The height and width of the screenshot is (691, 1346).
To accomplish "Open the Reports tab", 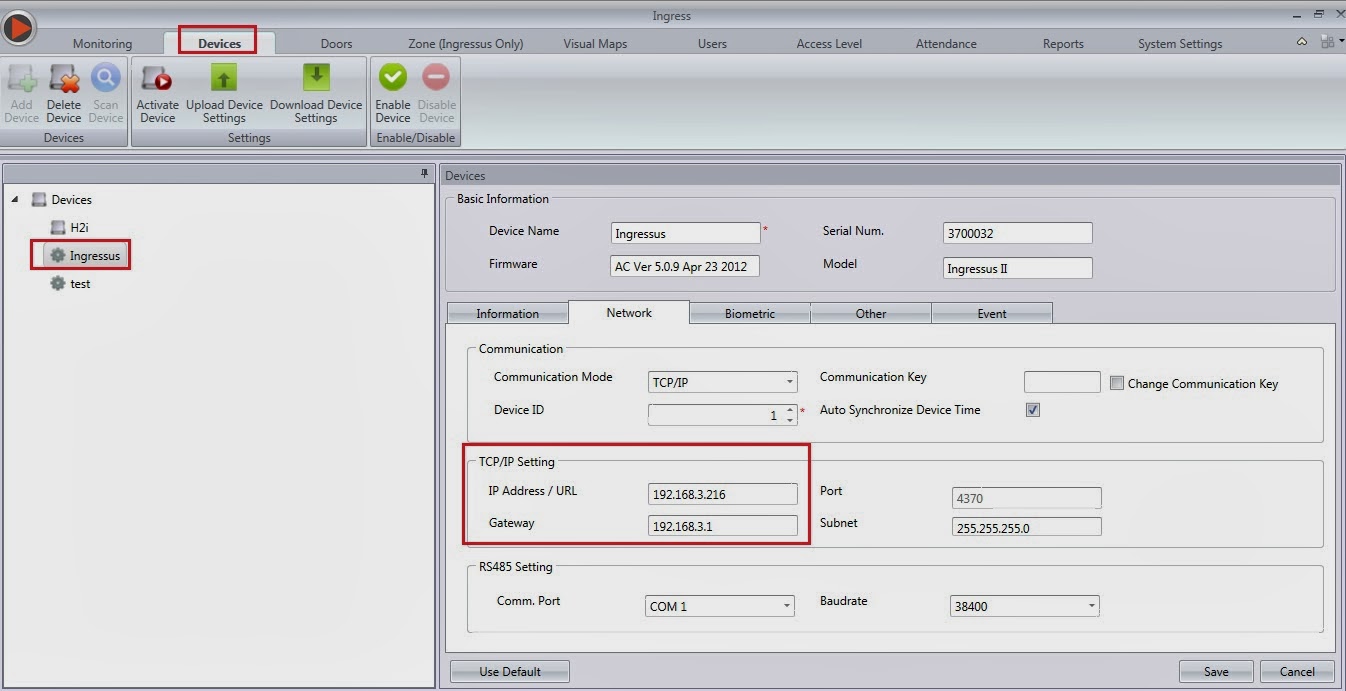I will [1063, 43].
